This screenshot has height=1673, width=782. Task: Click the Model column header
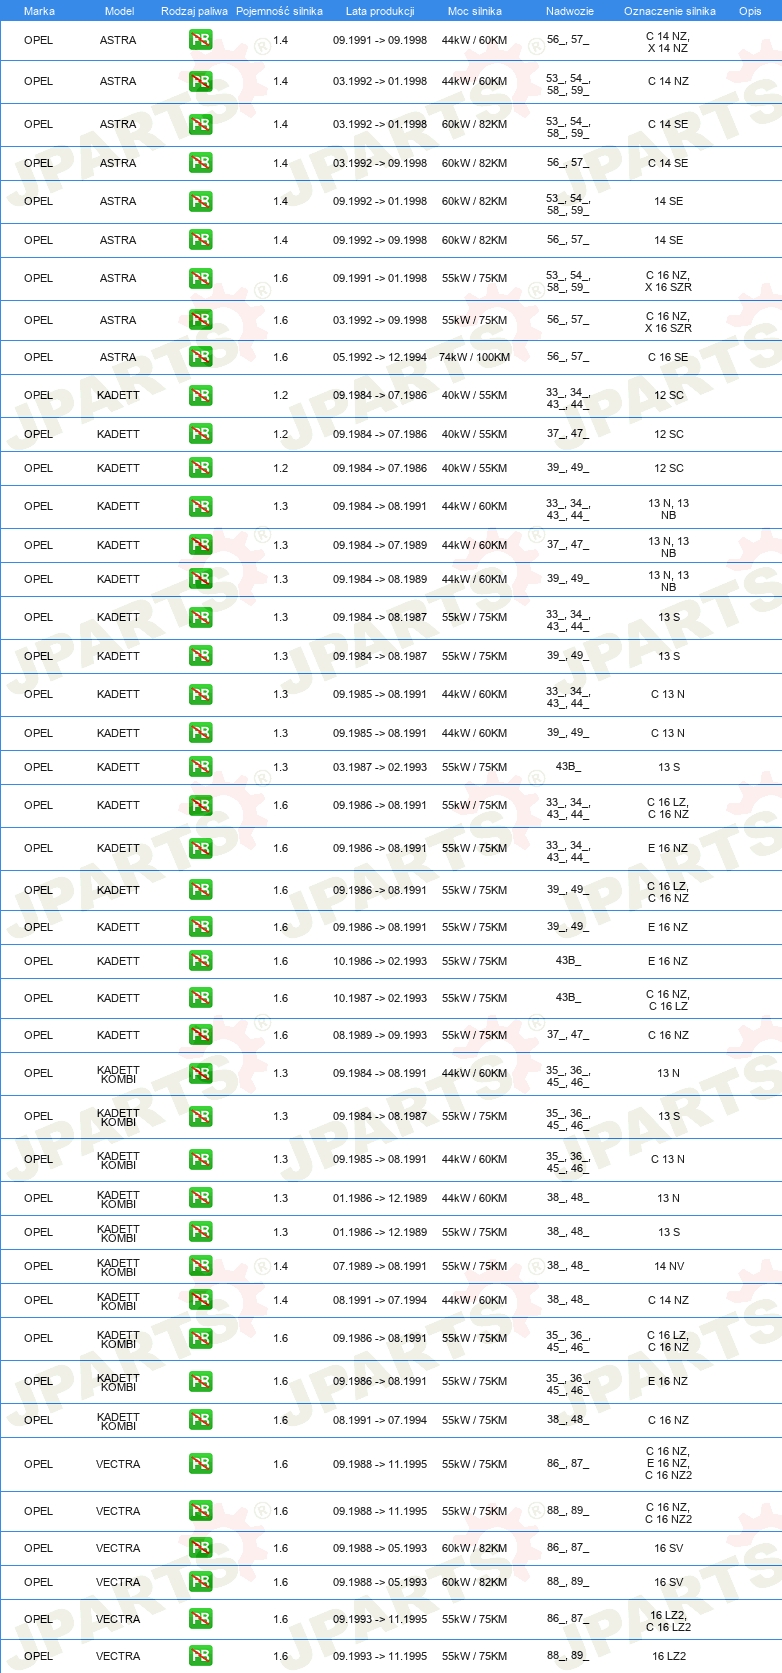pyautogui.click(x=119, y=11)
